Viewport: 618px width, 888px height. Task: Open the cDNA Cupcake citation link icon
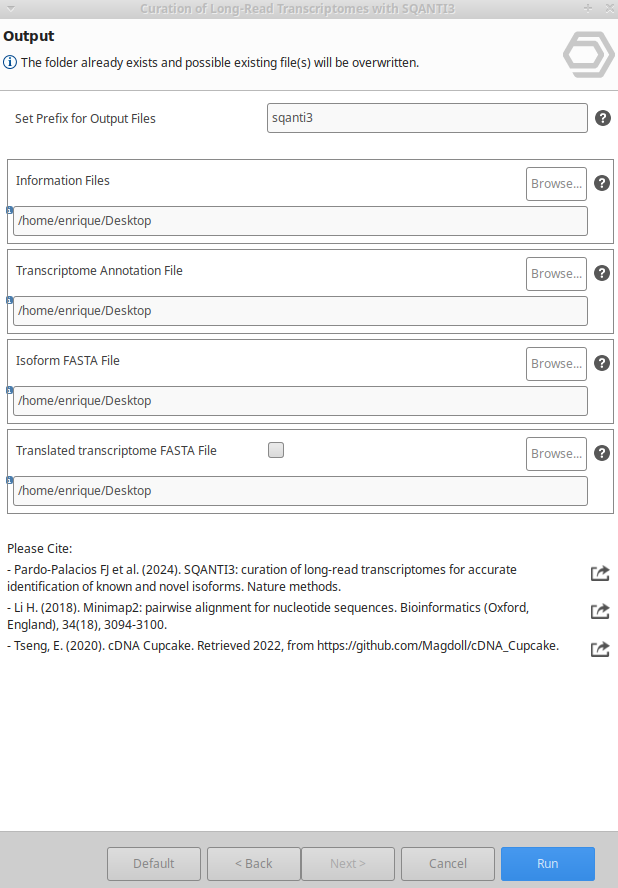[x=600, y=649]
